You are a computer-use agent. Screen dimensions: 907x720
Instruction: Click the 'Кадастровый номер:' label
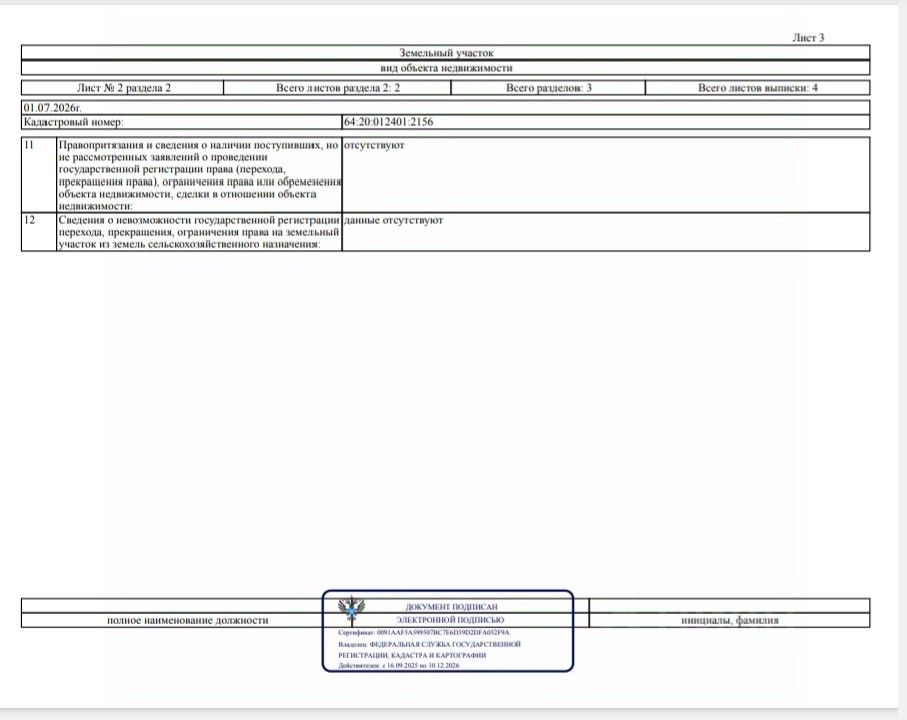point(73,122)
